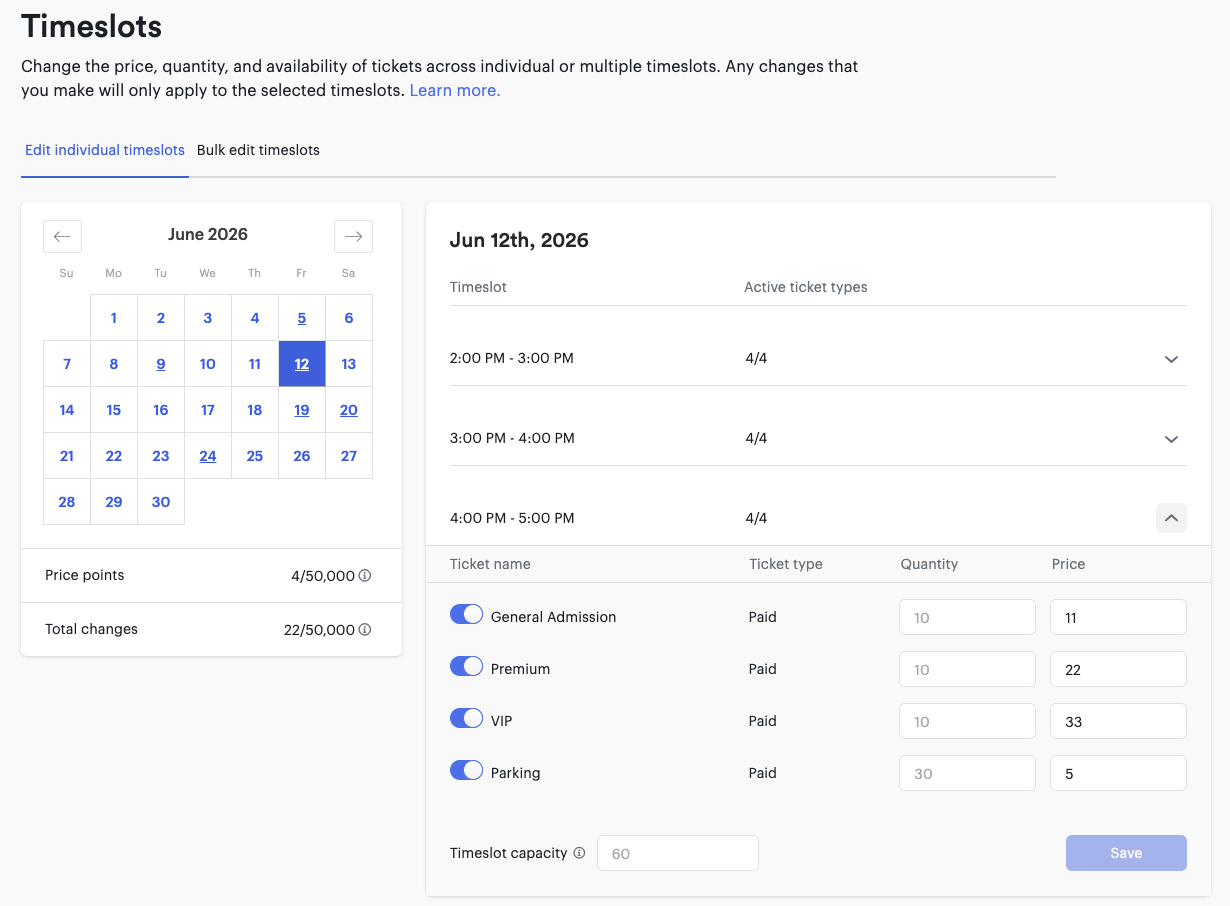1230x906 pixels.
Task: Click the Timeslot capacity input field
Action: pyautogui.click(x=678, y=853)
